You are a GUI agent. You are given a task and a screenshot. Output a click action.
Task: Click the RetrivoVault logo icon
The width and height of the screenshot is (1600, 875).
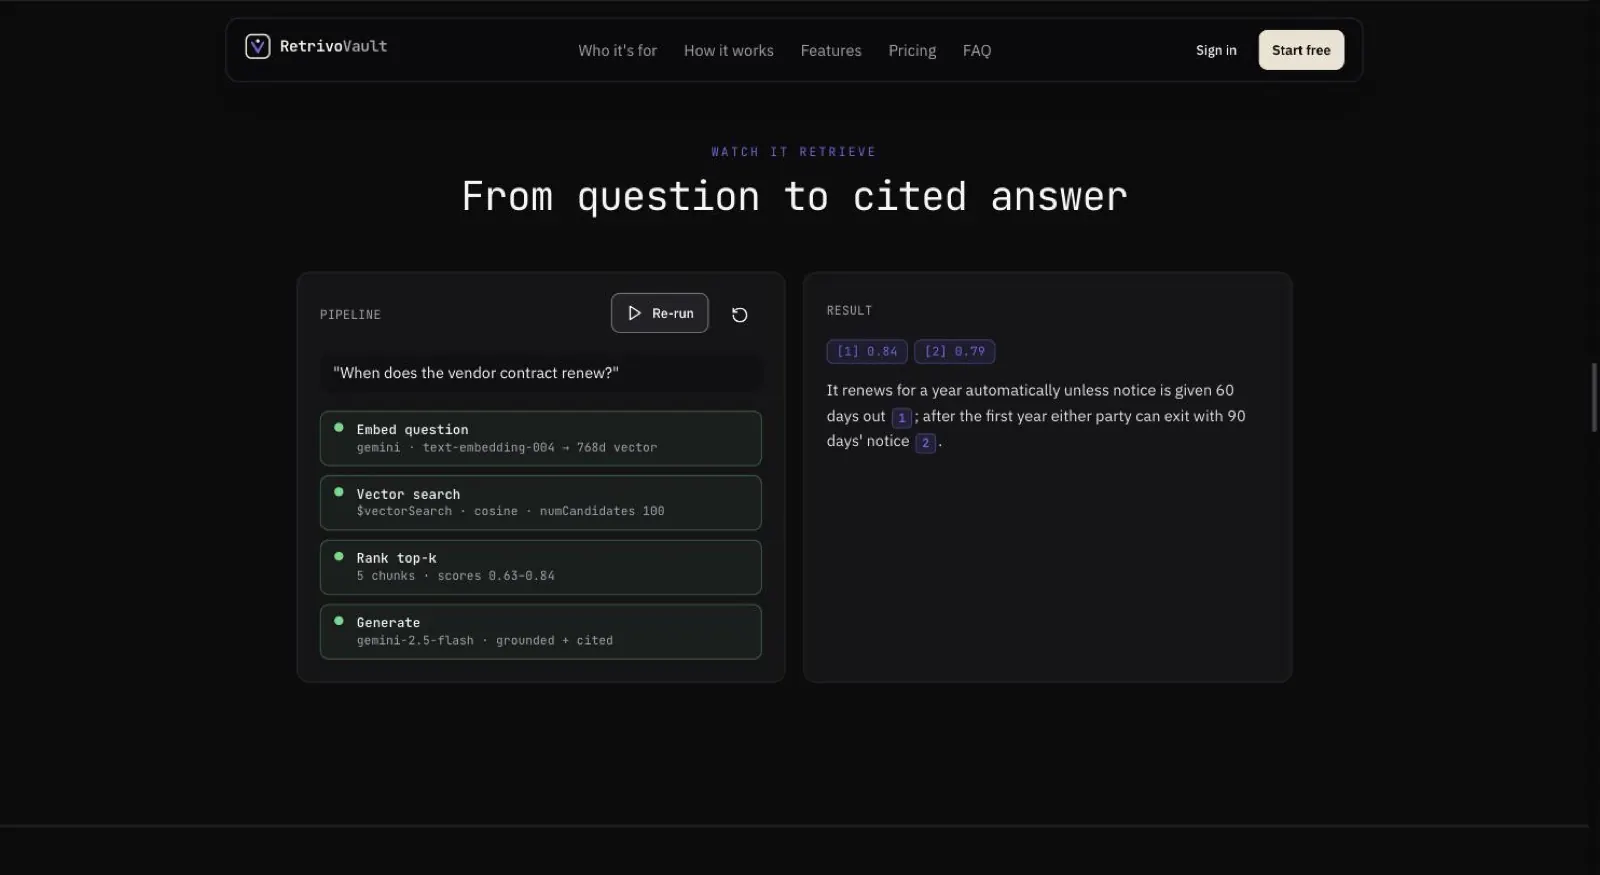point(257,46)
